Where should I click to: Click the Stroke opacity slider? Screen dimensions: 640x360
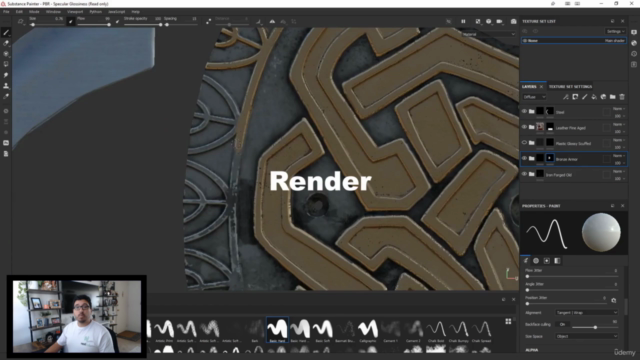pyautogui.click(x=142, y=24)
